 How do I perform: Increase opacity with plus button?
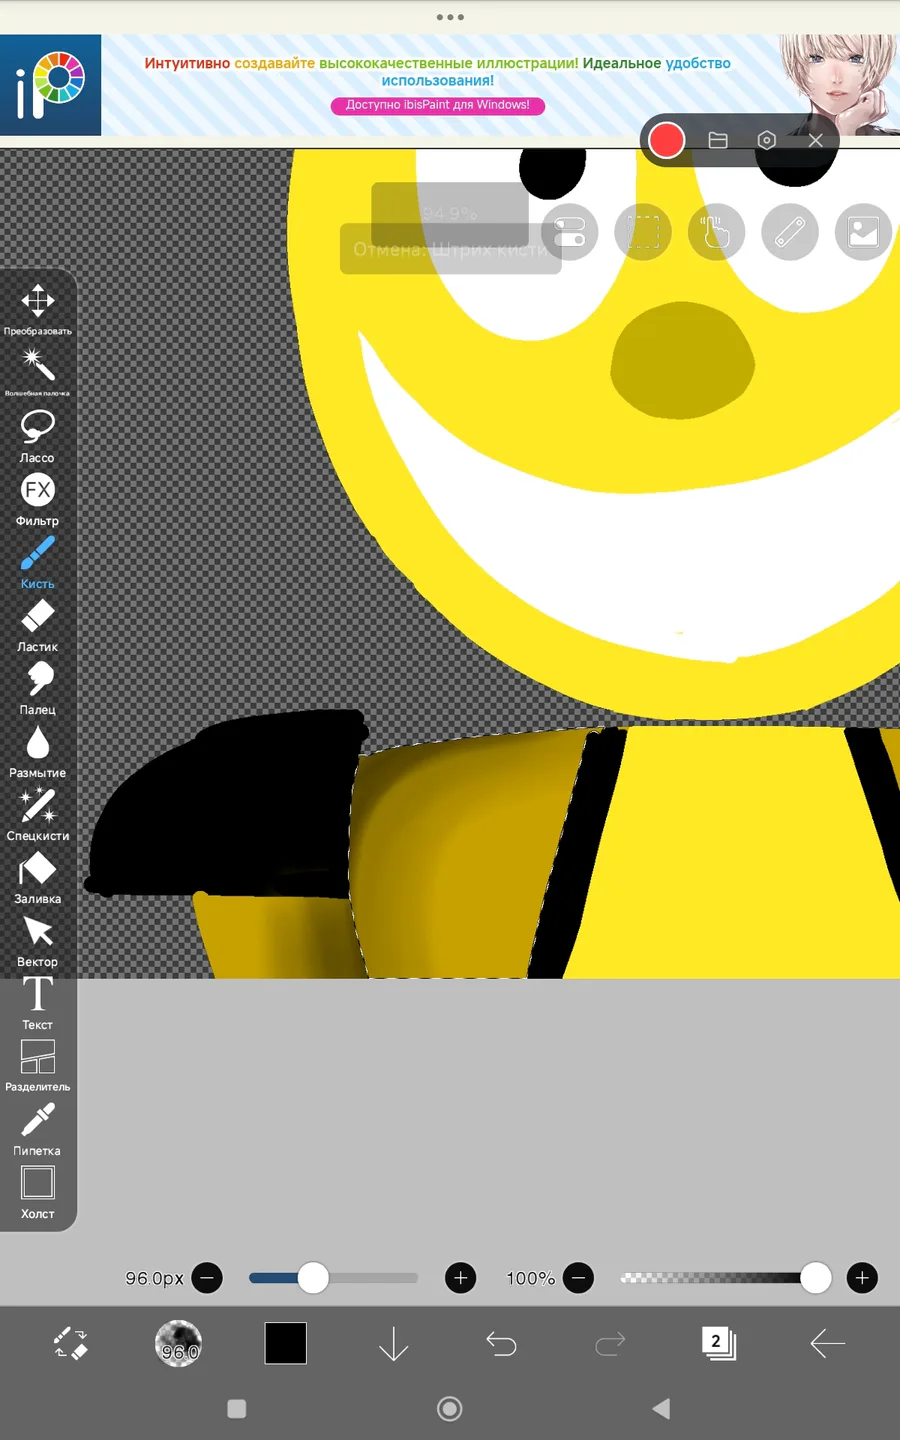862,1278
